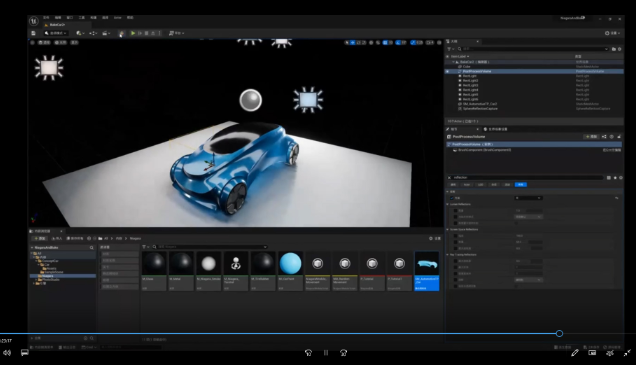Click the Perspective view mode button in viewport
This screenshot has width=636, height=365.
44,42
